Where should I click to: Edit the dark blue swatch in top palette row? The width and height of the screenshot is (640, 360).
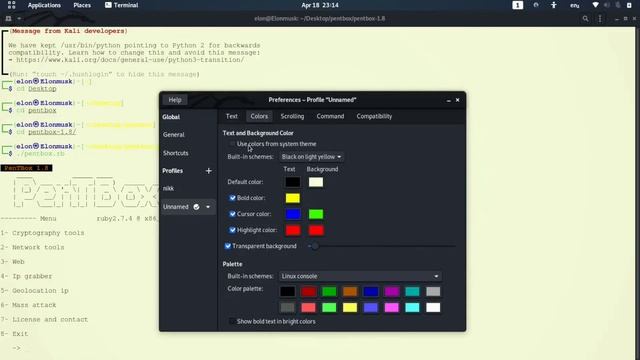point(371,291)
